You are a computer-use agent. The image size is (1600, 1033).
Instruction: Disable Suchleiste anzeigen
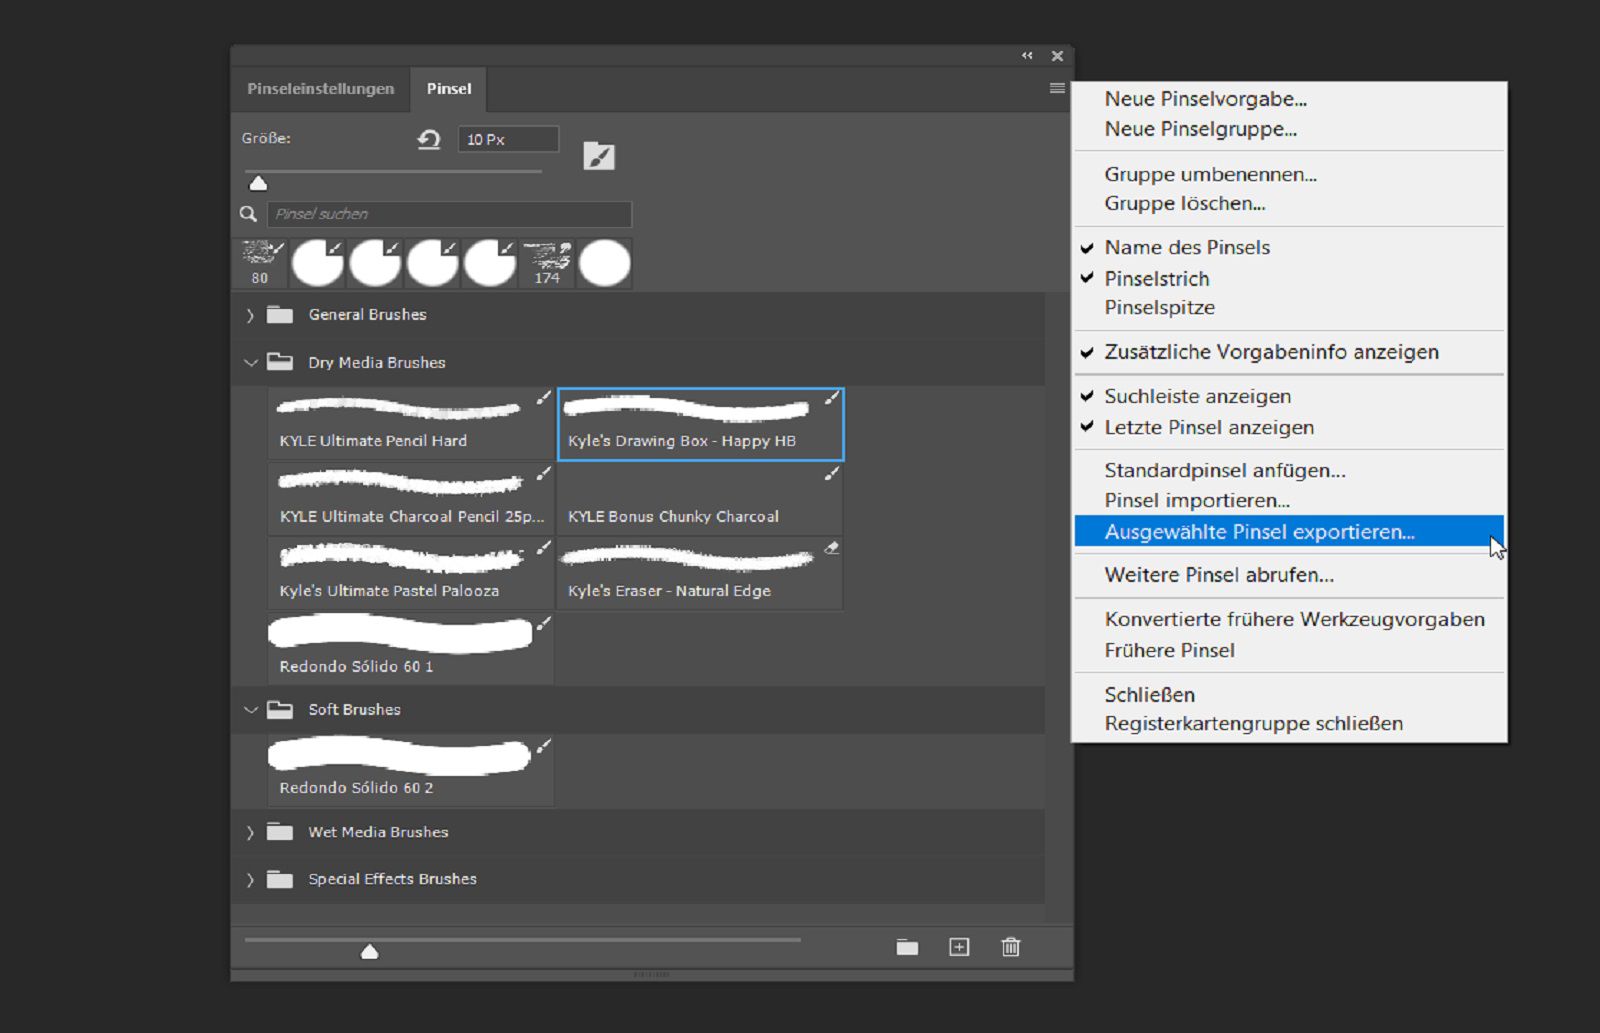coord(1197,396)
